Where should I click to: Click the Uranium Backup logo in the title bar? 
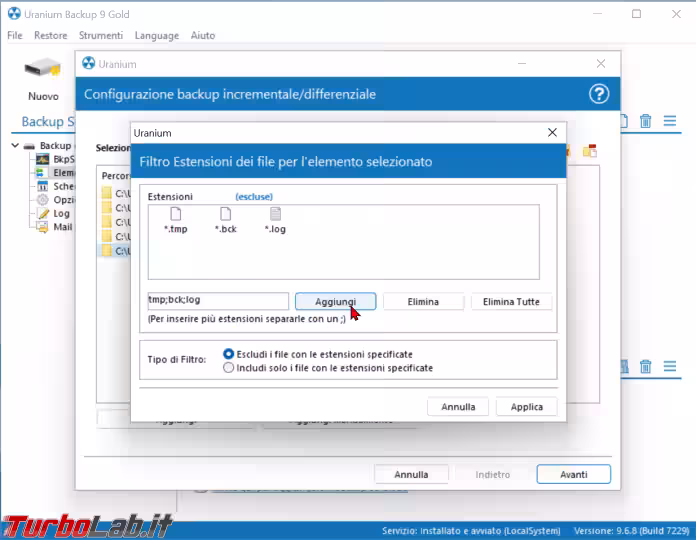point(14,14)
